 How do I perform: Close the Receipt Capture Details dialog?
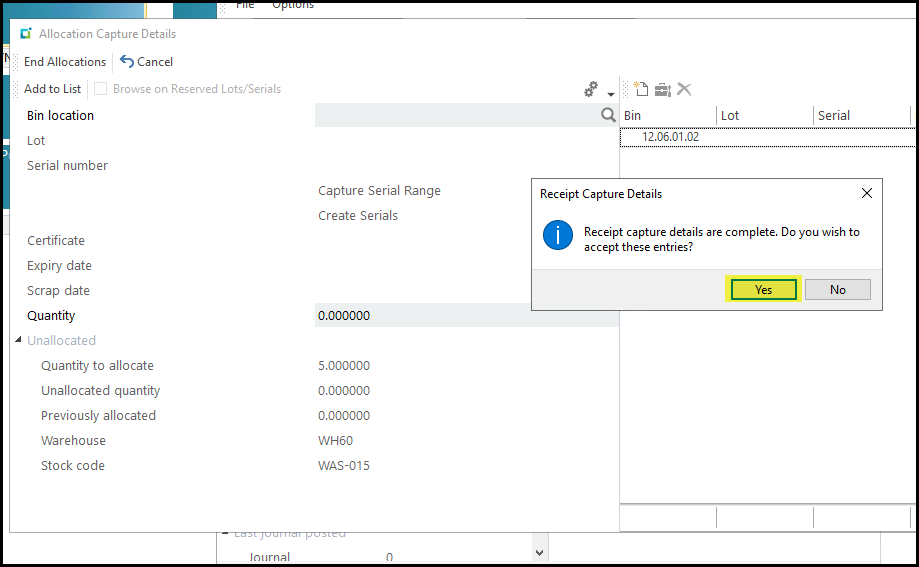point(866,193)
